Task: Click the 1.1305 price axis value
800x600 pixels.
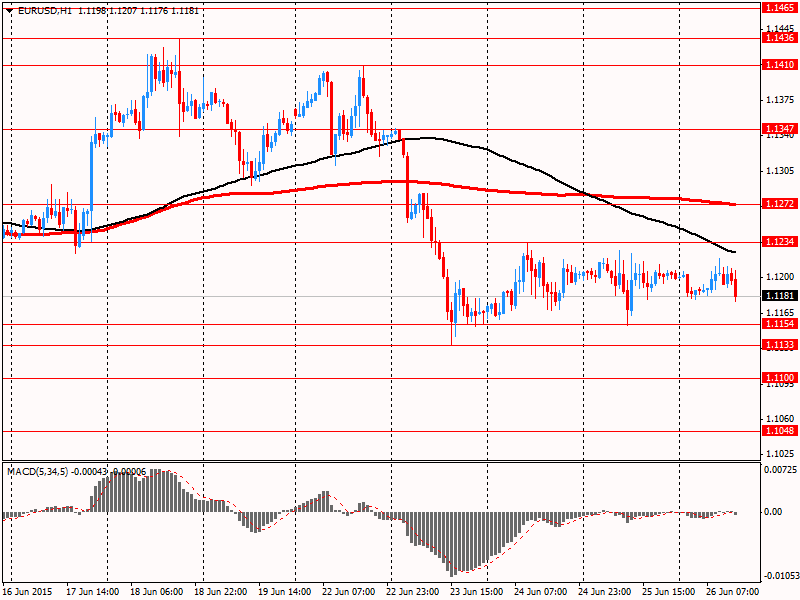Action: click(781, 171)
